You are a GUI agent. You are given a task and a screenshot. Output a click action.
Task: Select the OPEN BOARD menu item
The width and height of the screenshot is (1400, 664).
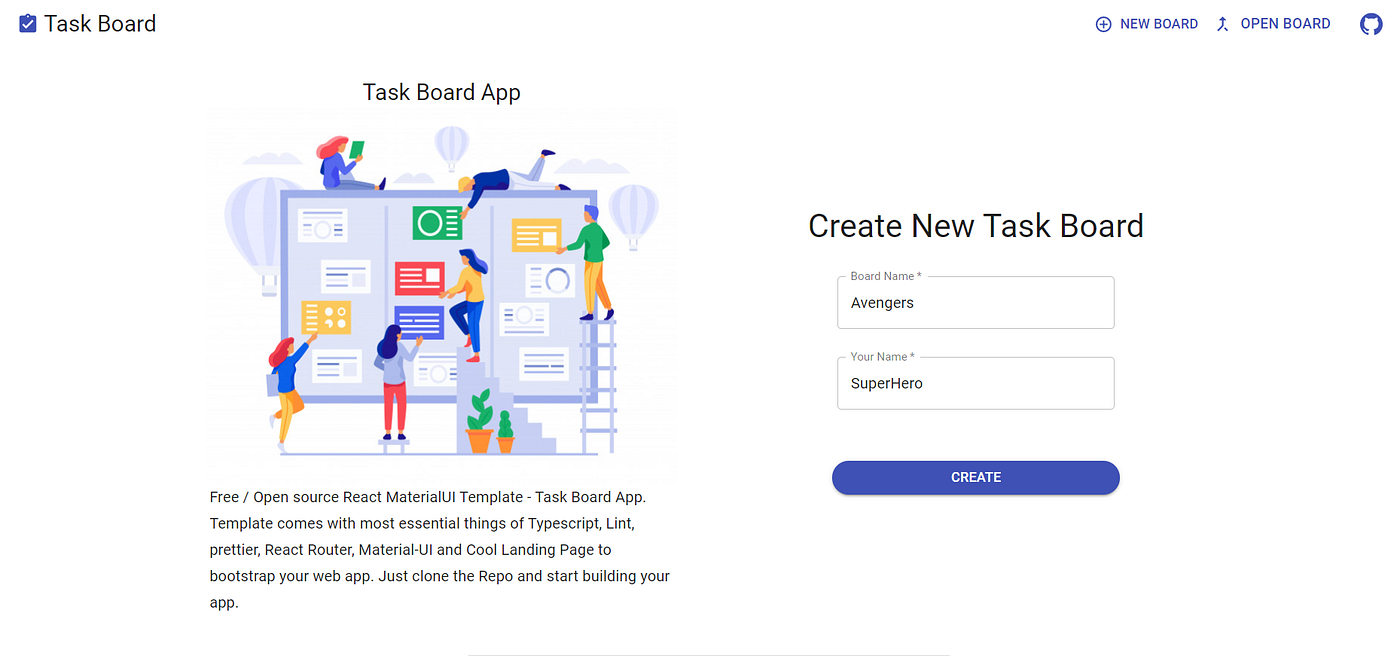pos(1273,24)
